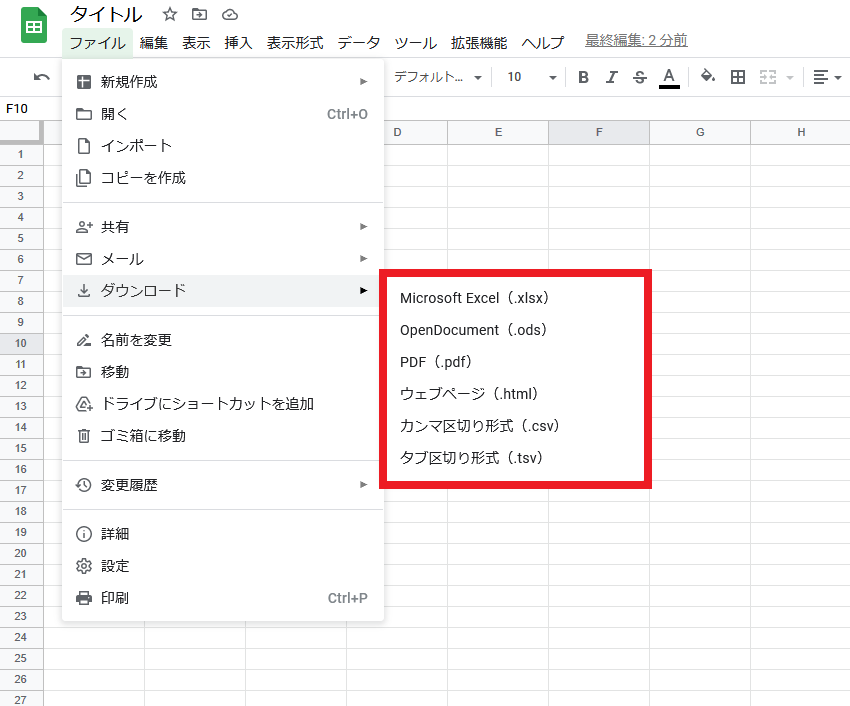Click the move-to-folder icon beside title

(x=199, y=15)
